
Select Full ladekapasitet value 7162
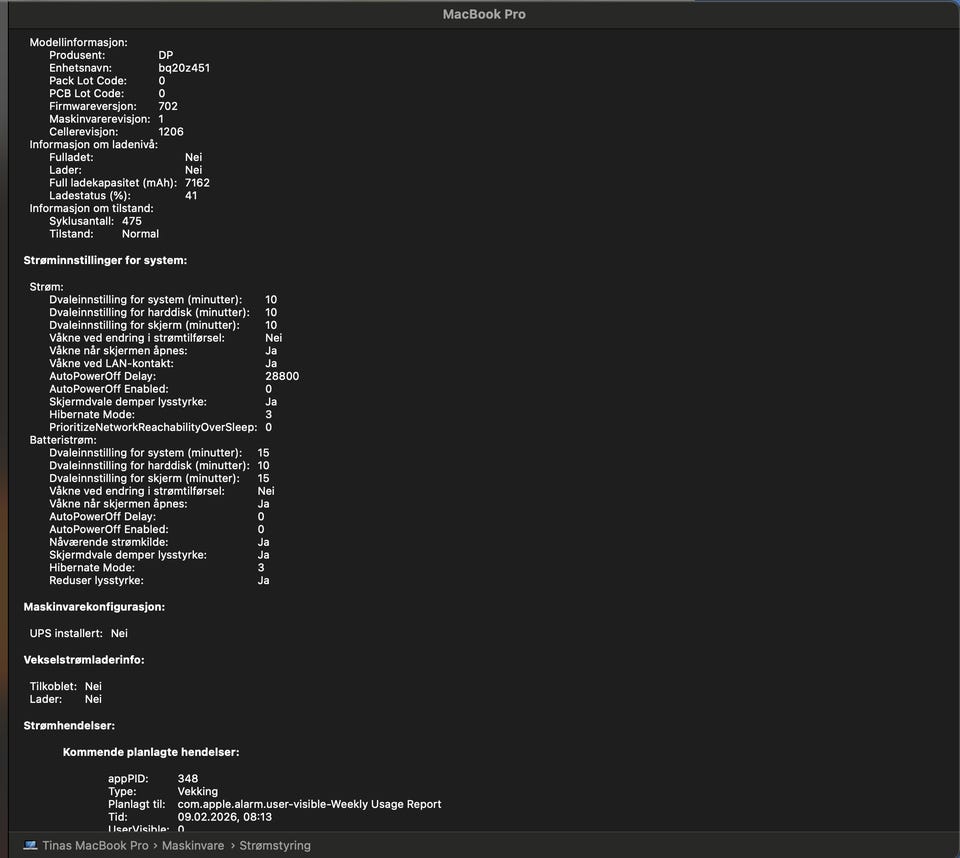pyautogui.click(x=197, y=183)
